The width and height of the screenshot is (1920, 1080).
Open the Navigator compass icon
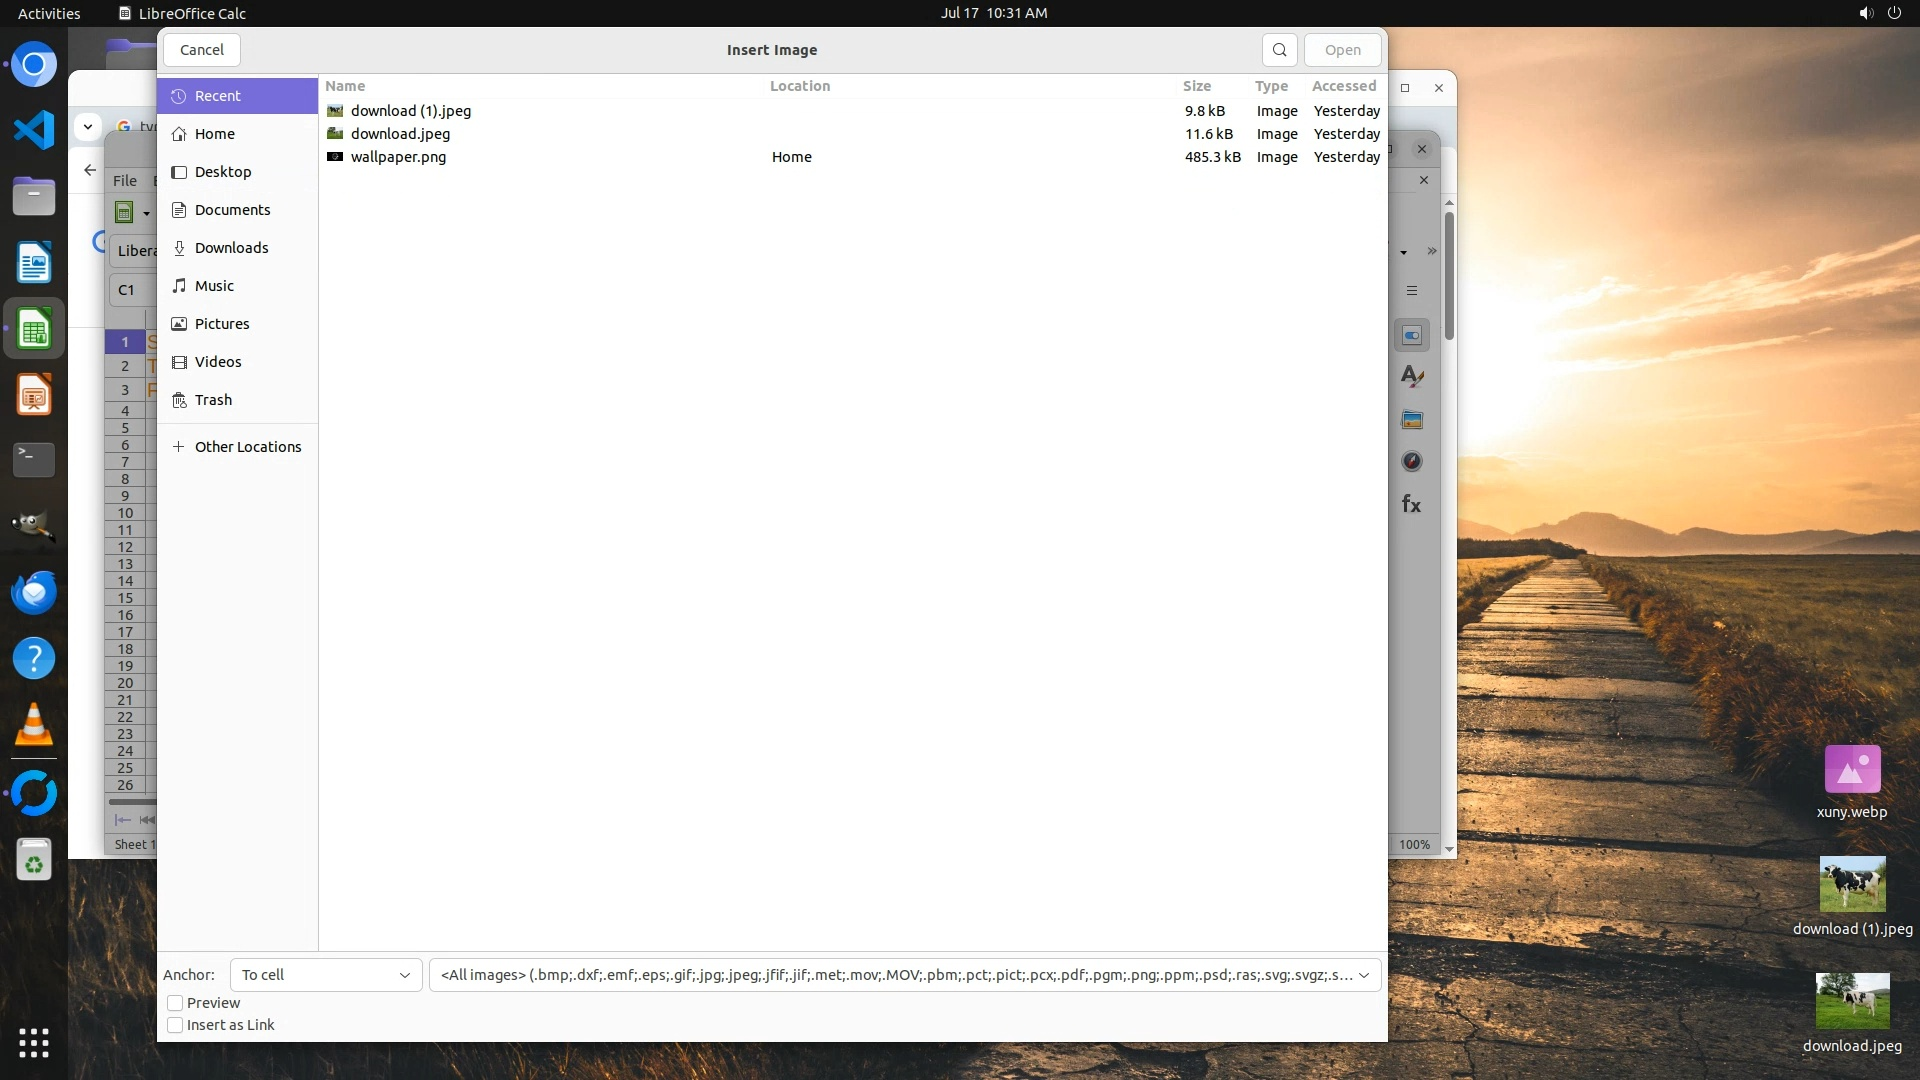1412,462
